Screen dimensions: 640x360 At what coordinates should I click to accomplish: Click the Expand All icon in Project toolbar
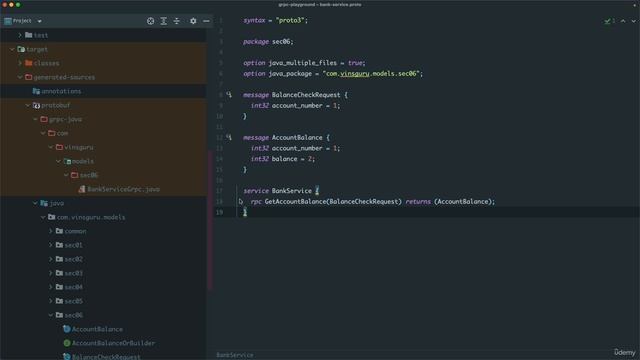[164, 21]
